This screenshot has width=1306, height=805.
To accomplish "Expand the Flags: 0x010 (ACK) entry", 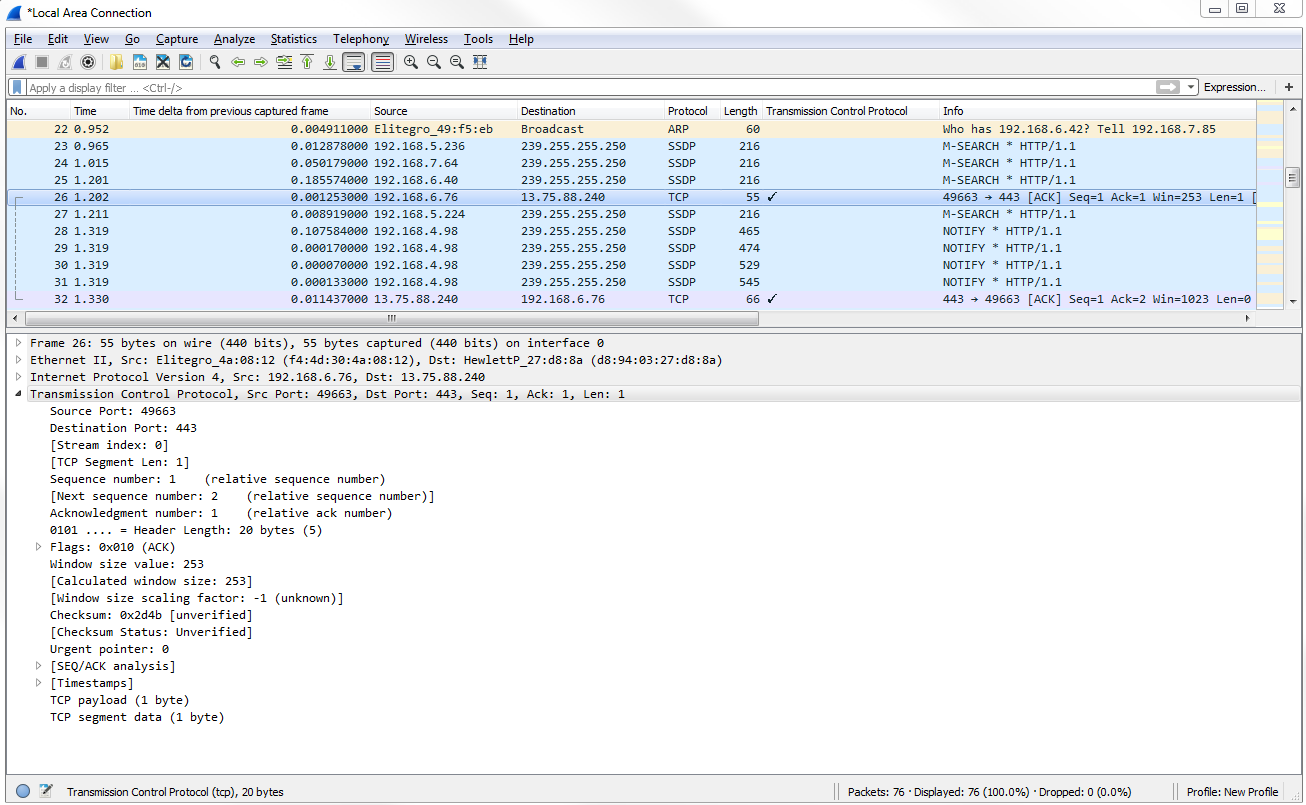I will 39,547.
